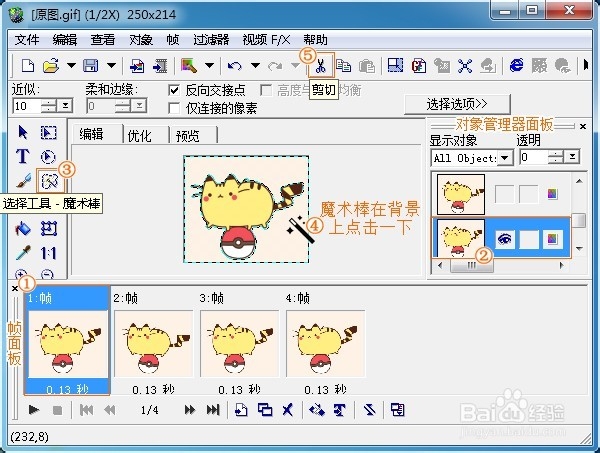This screenshot has width=600, height=453.
Task: Click the object list vertical scrollbar
Action: (579, 216)
